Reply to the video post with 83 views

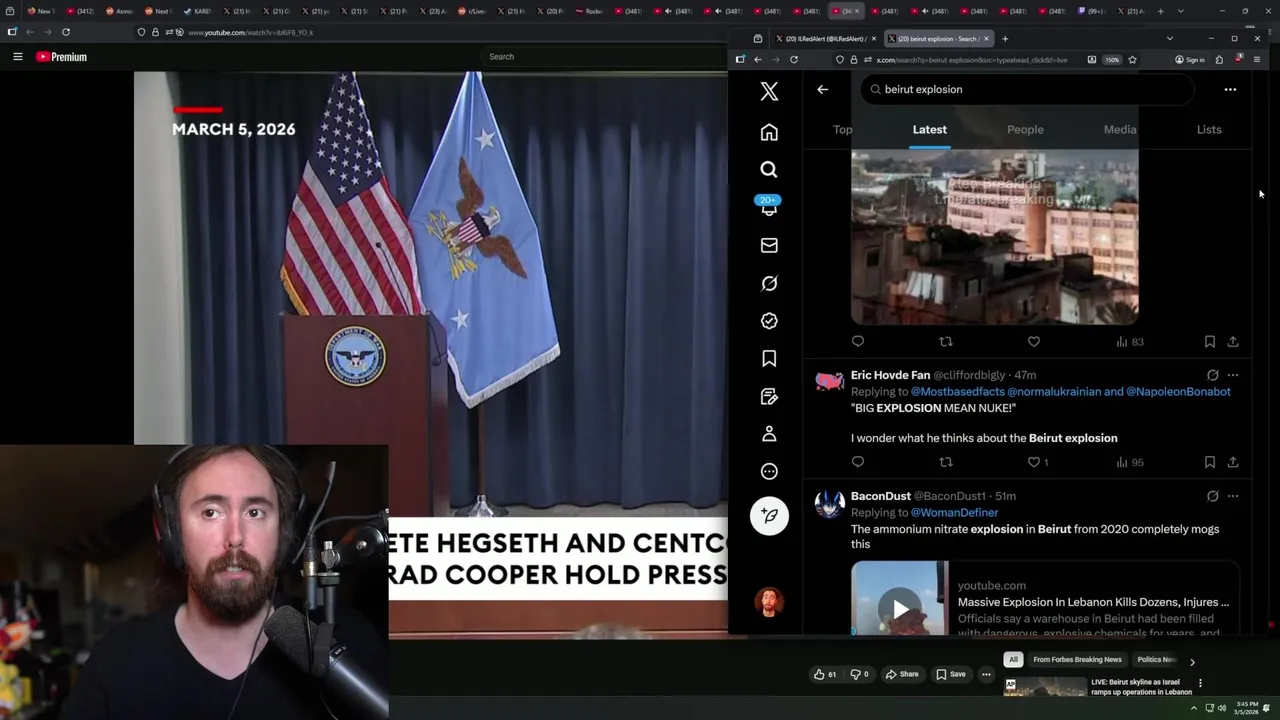[858, 342]
